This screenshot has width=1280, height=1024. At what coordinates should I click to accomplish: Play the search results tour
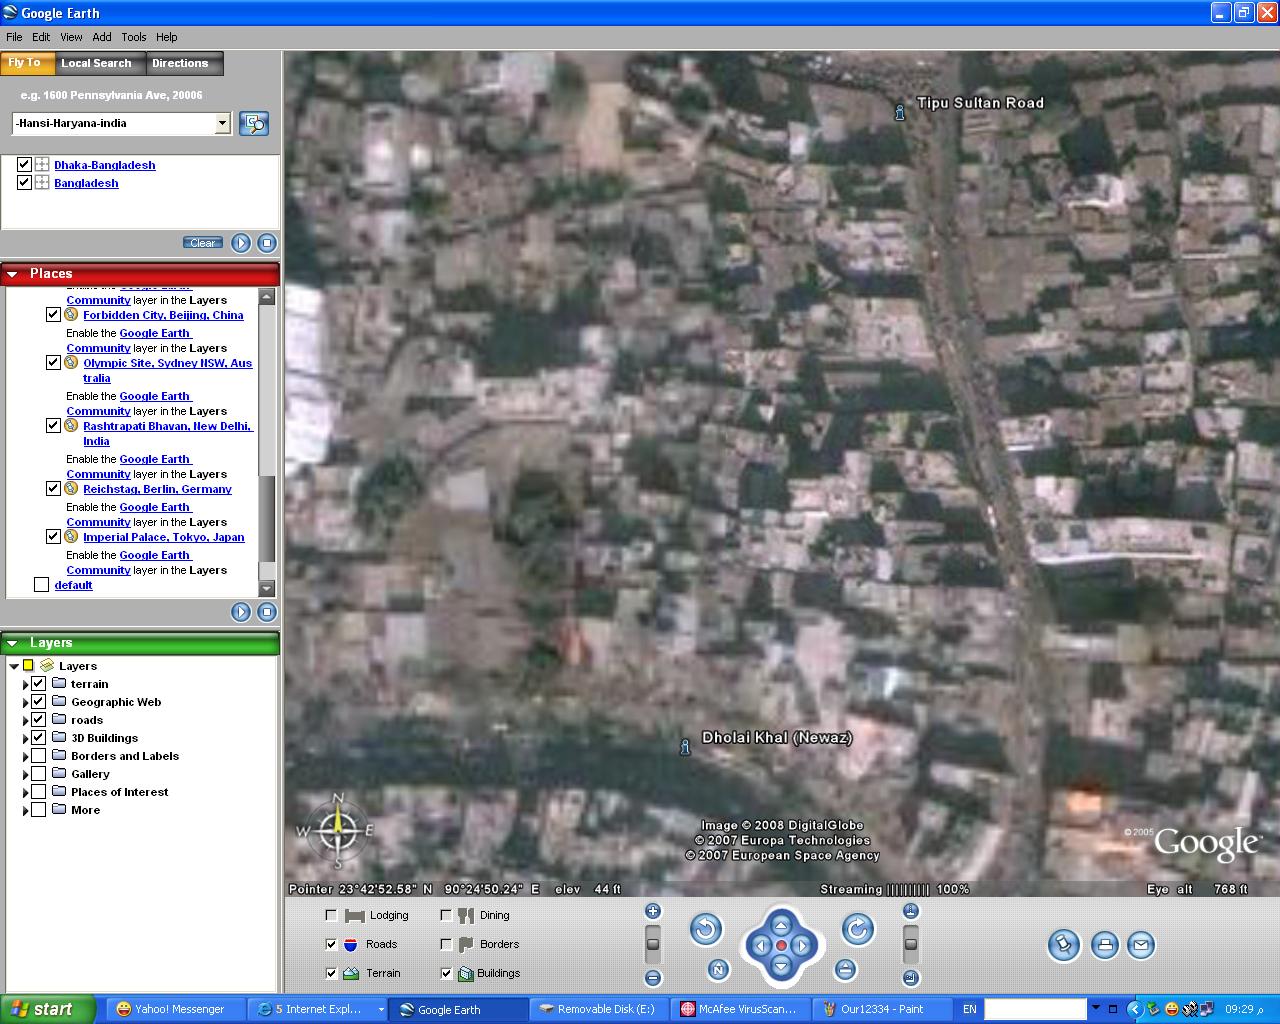(x=241, y=243)
